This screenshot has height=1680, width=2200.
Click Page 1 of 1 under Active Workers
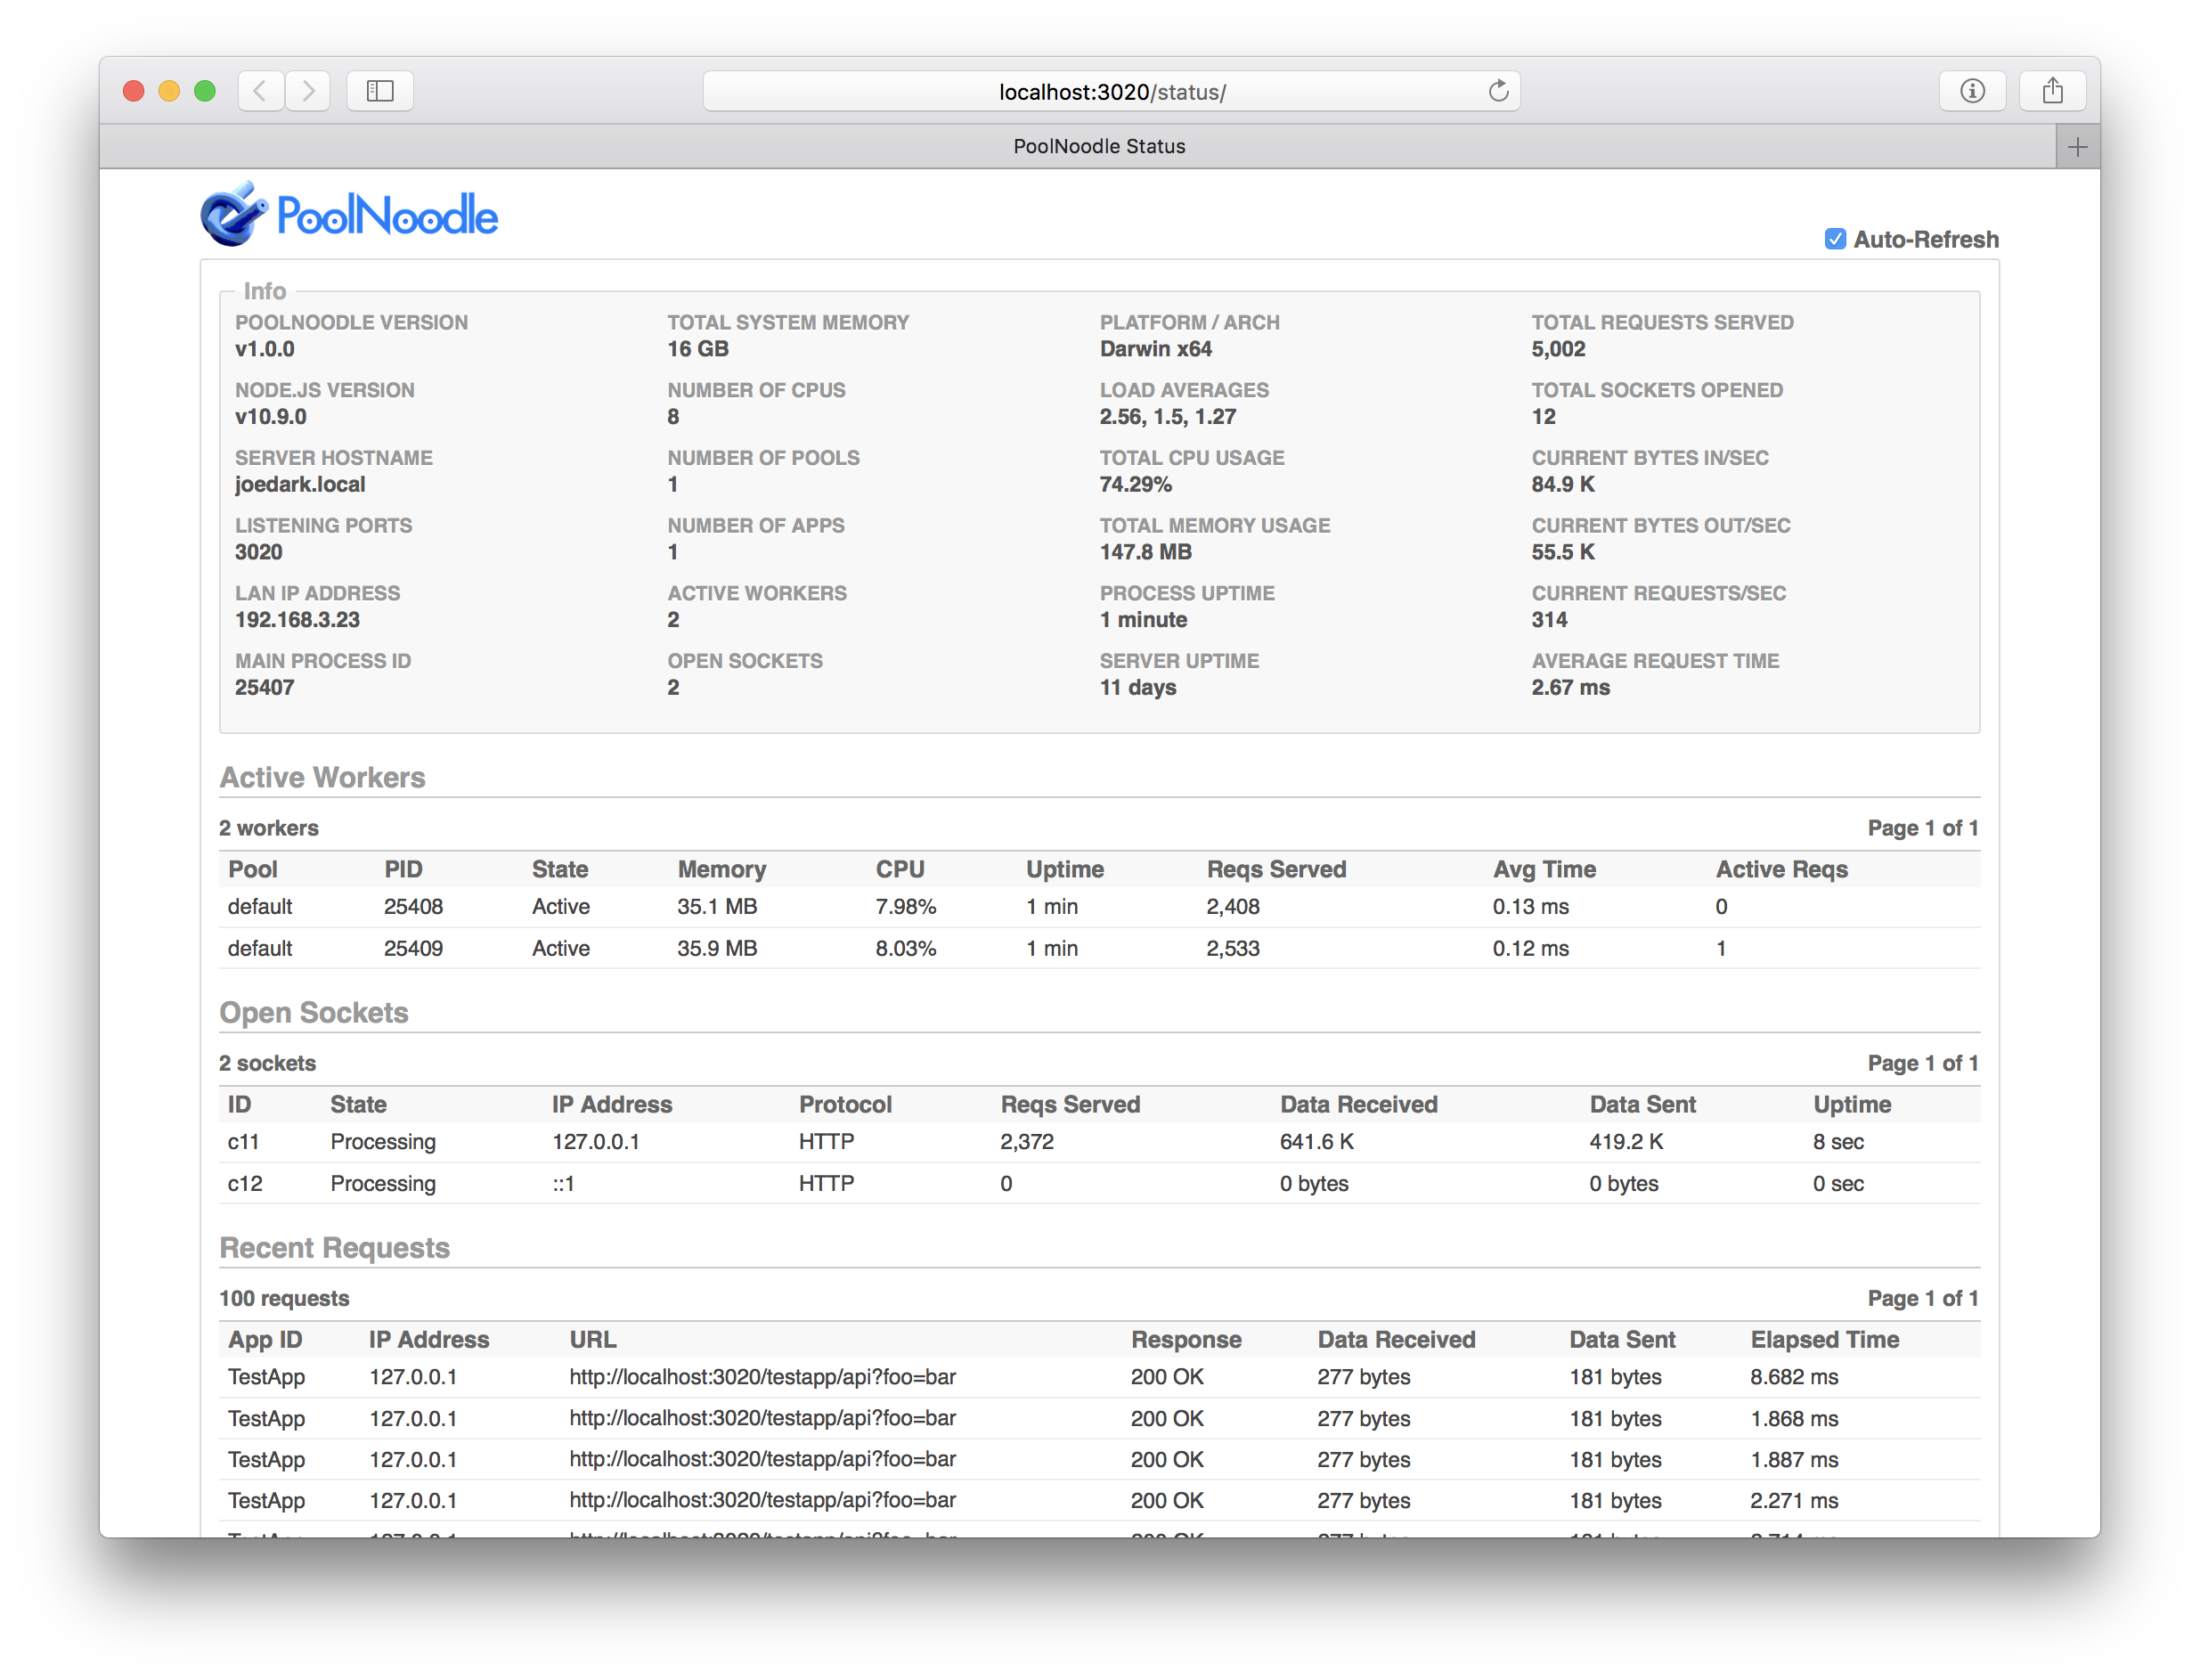click(1923, 827)
